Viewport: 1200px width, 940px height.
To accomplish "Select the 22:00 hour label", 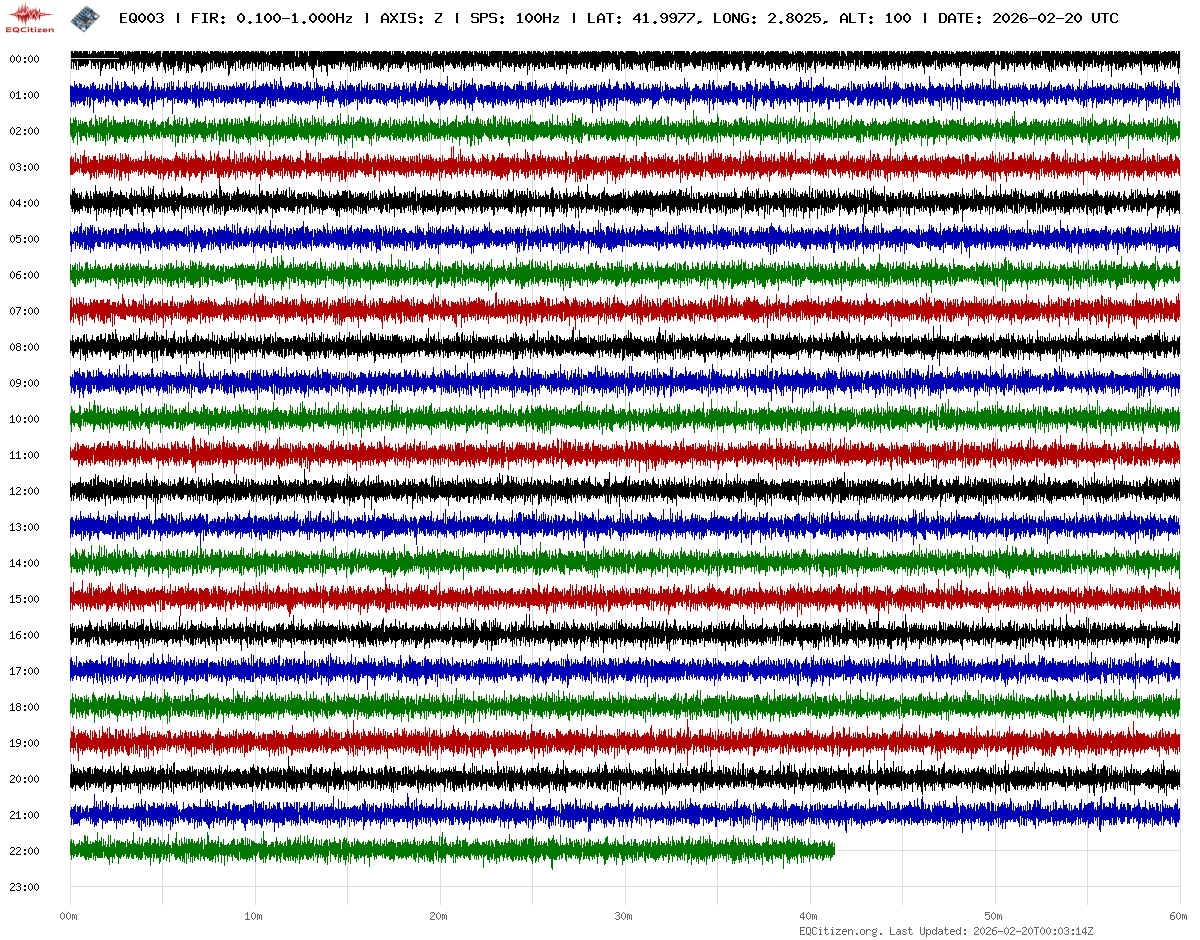I will tap(24, 851).
